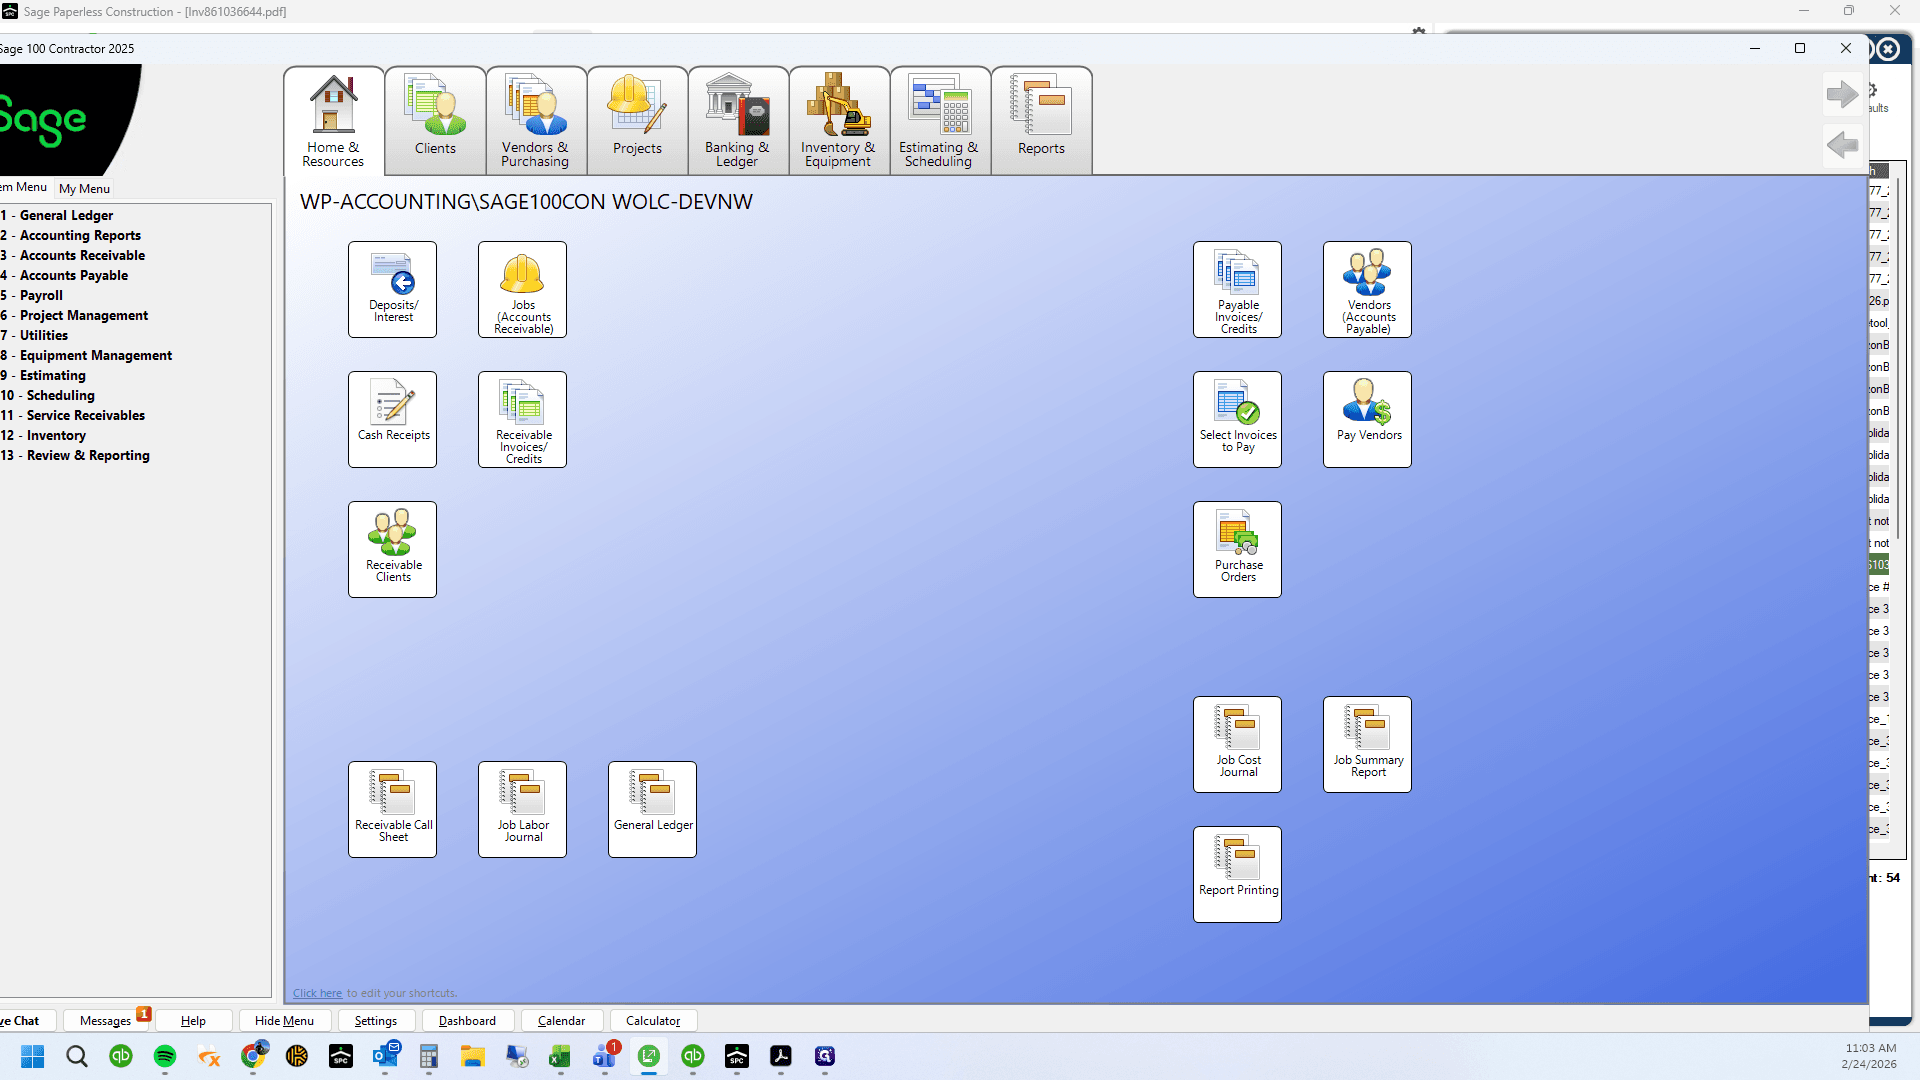Expand 3 - Accounts Receivable menu
This screenshot has width=1920, height=1080.
click(x=73, y=255)
